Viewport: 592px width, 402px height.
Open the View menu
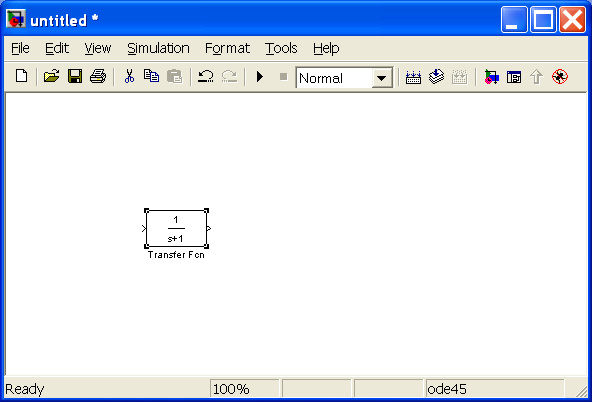pos(98,48)
